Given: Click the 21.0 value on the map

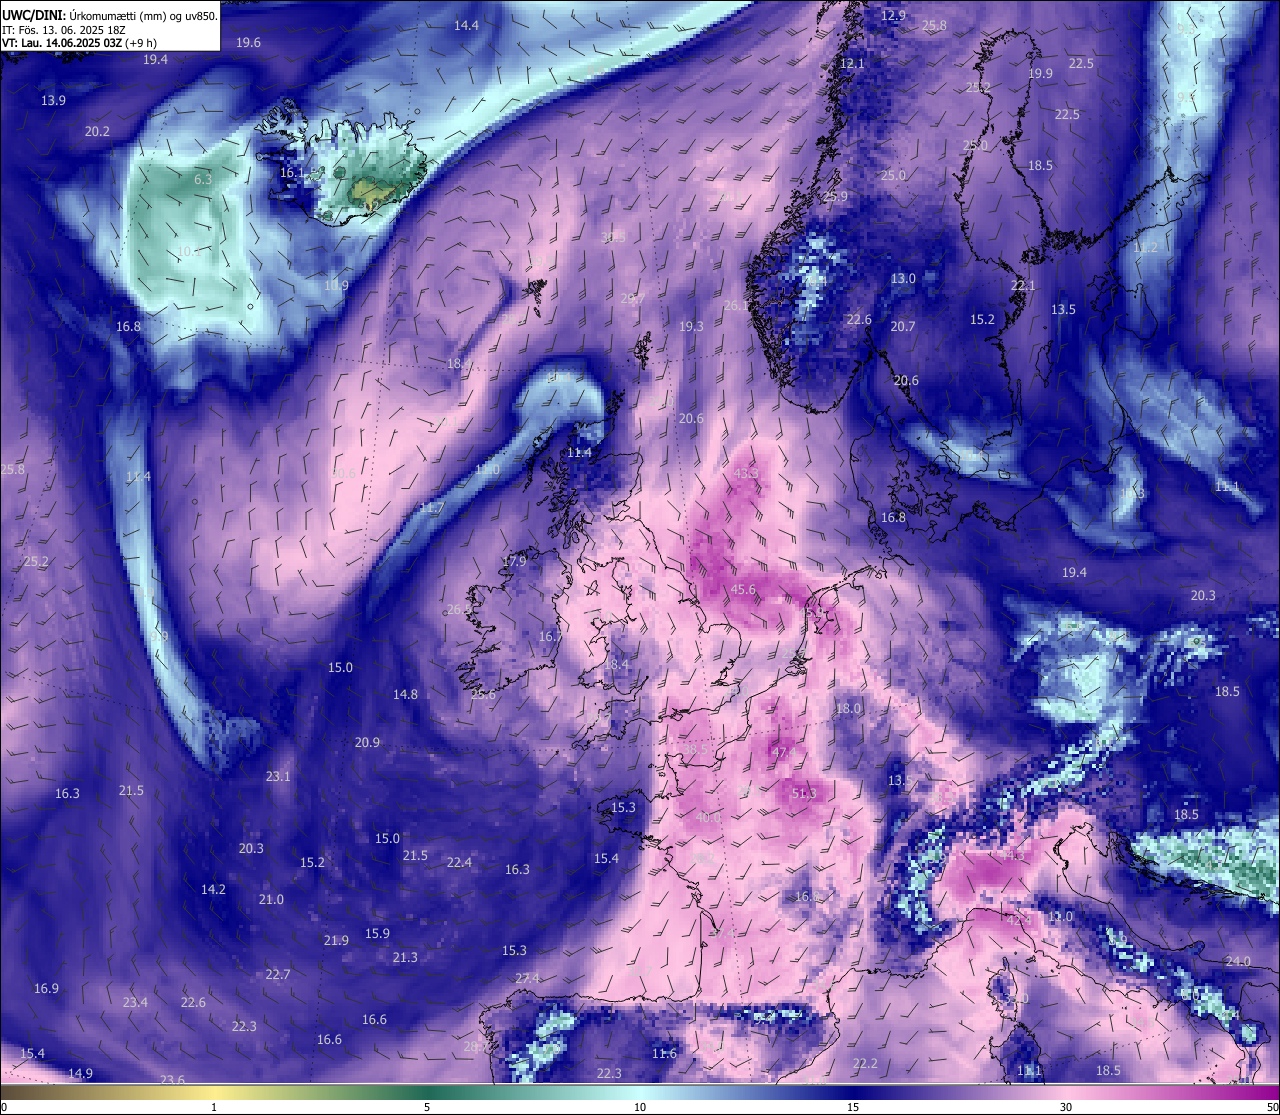Looking at the screenshot, I should 271,899.
